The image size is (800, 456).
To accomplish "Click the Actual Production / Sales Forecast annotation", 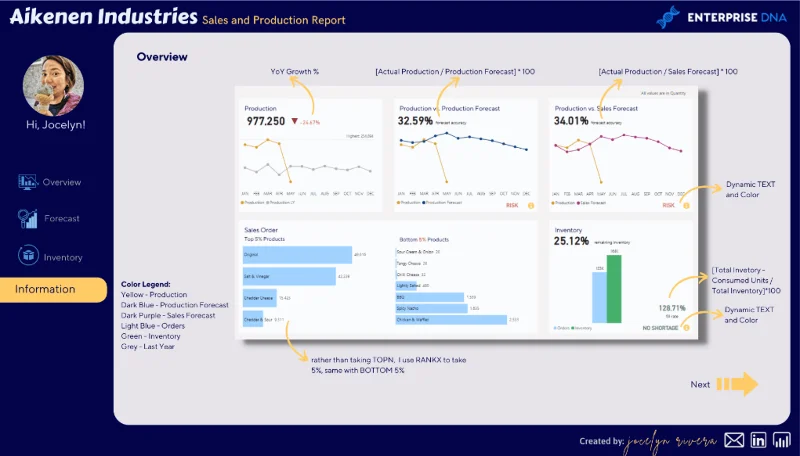I will [668, 71].
